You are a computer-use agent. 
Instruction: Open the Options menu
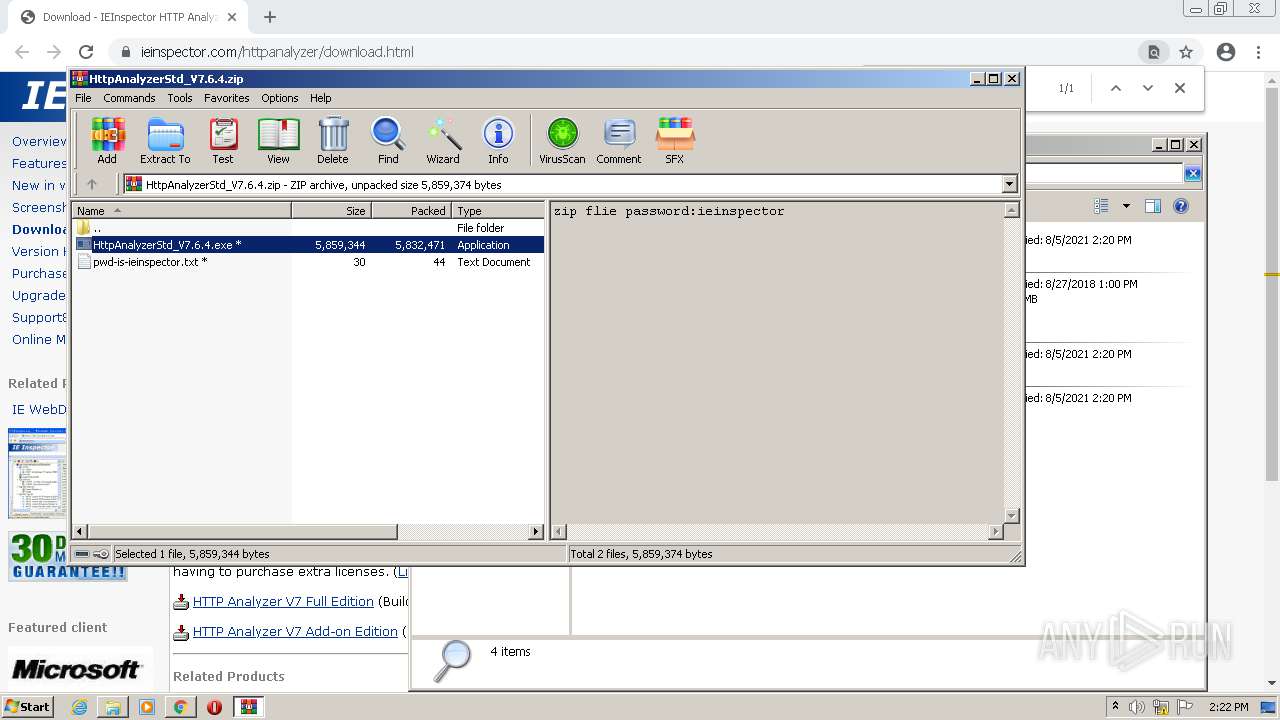point(280,98)
